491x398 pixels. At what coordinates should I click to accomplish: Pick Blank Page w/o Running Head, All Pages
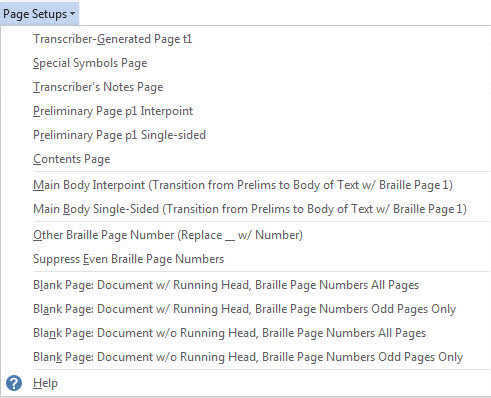[x=229, y=333]
